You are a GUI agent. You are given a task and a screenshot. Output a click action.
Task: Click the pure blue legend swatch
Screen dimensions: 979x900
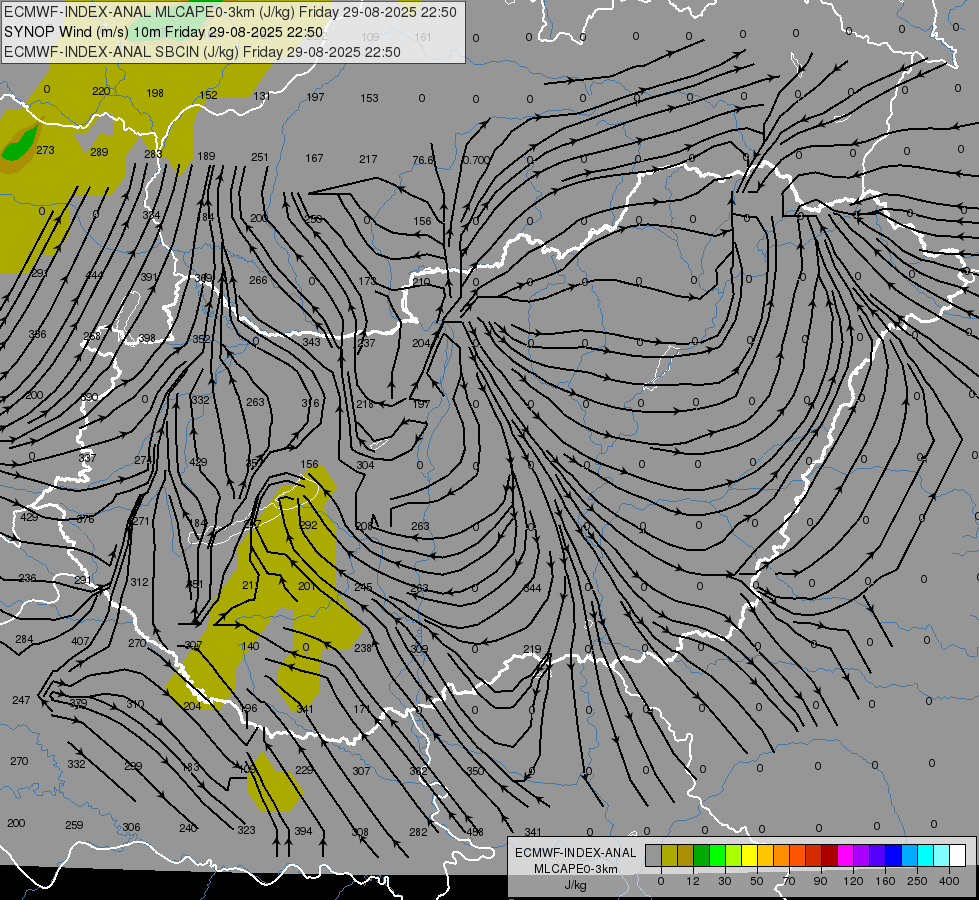click(893, 856)
